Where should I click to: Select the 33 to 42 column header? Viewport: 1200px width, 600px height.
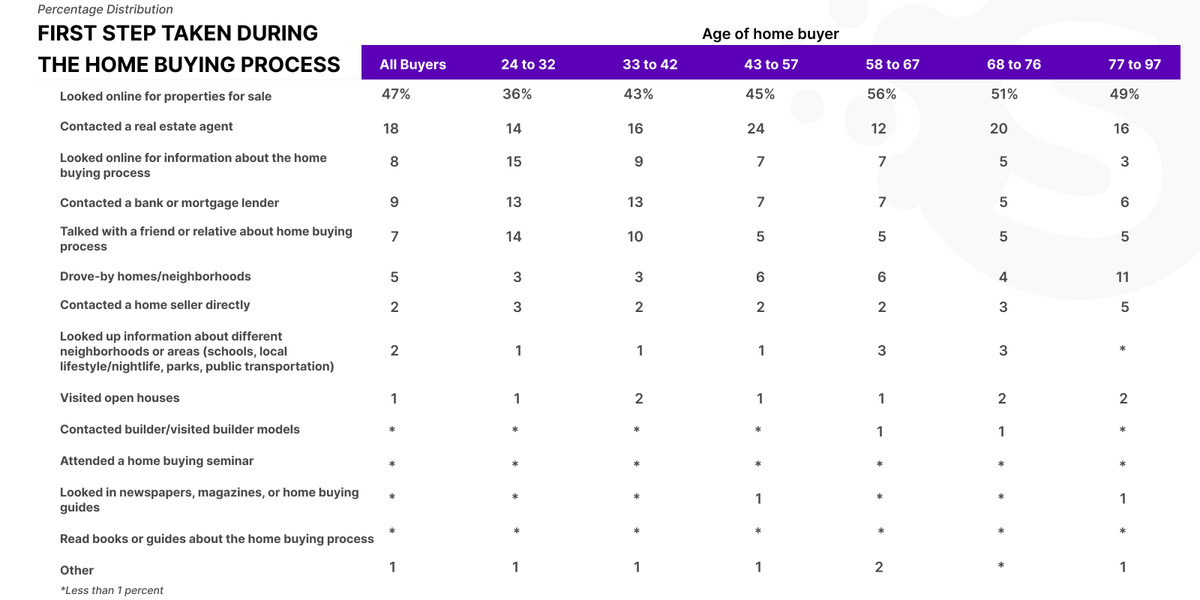point(650,64)
